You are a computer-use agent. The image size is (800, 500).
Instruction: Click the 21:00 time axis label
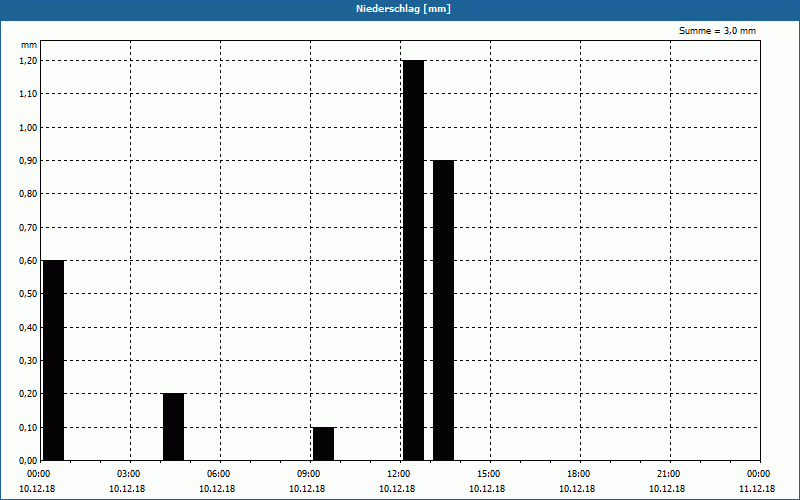[x=670, y=474]
